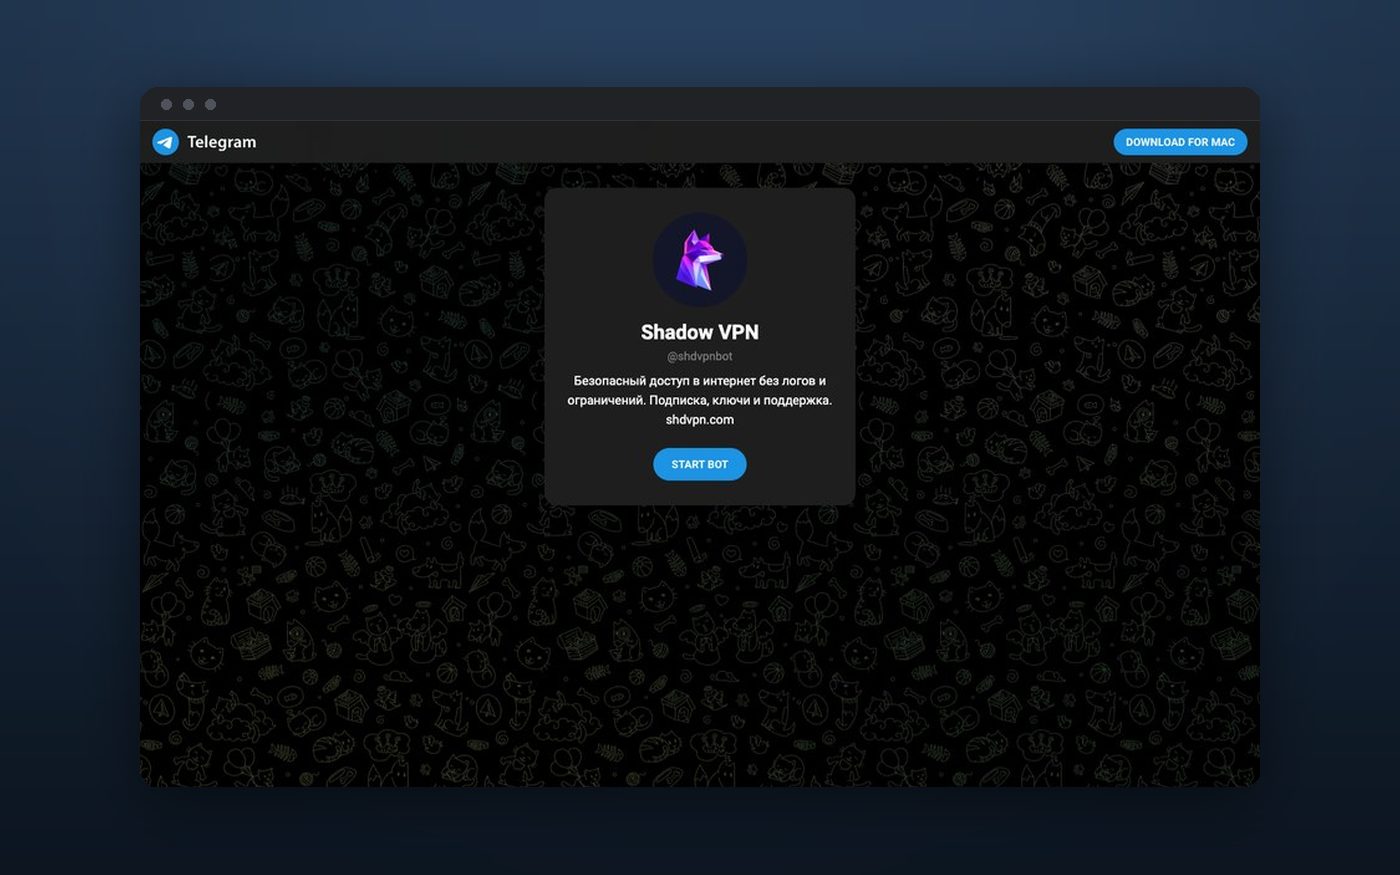Click the Shadow VPN bot title
The width and height of the screenshot is (1400, 875).
pos(700,332)
